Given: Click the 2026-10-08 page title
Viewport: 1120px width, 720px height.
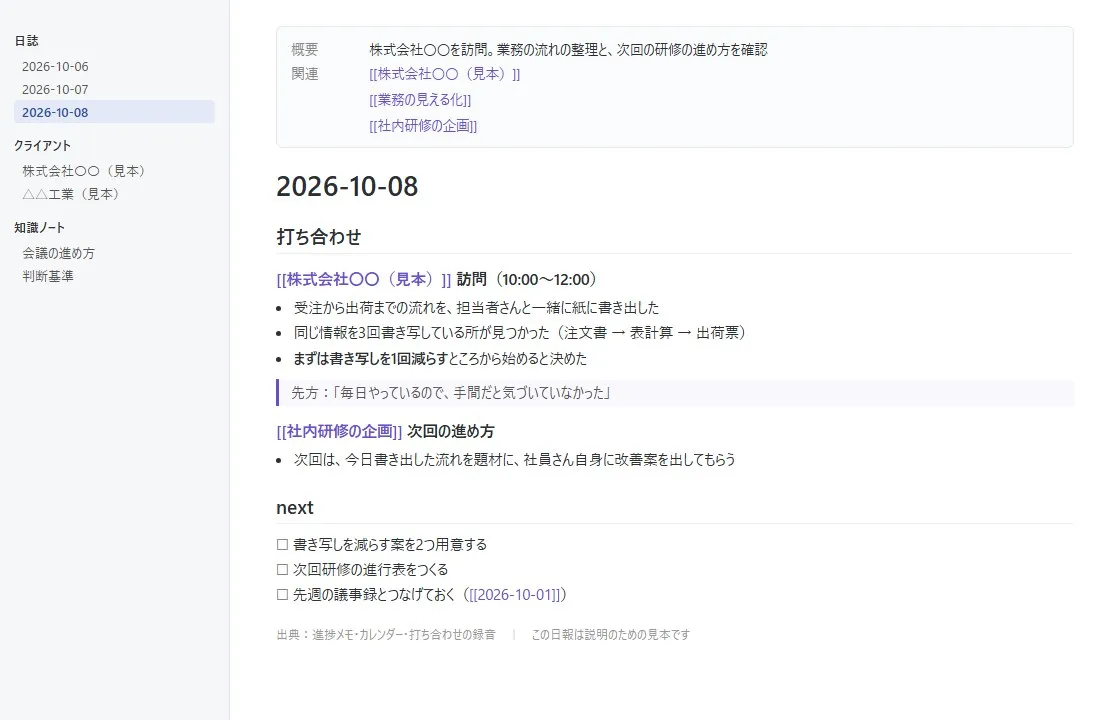Looking at the screenshot, I should [x=347, y=186].
